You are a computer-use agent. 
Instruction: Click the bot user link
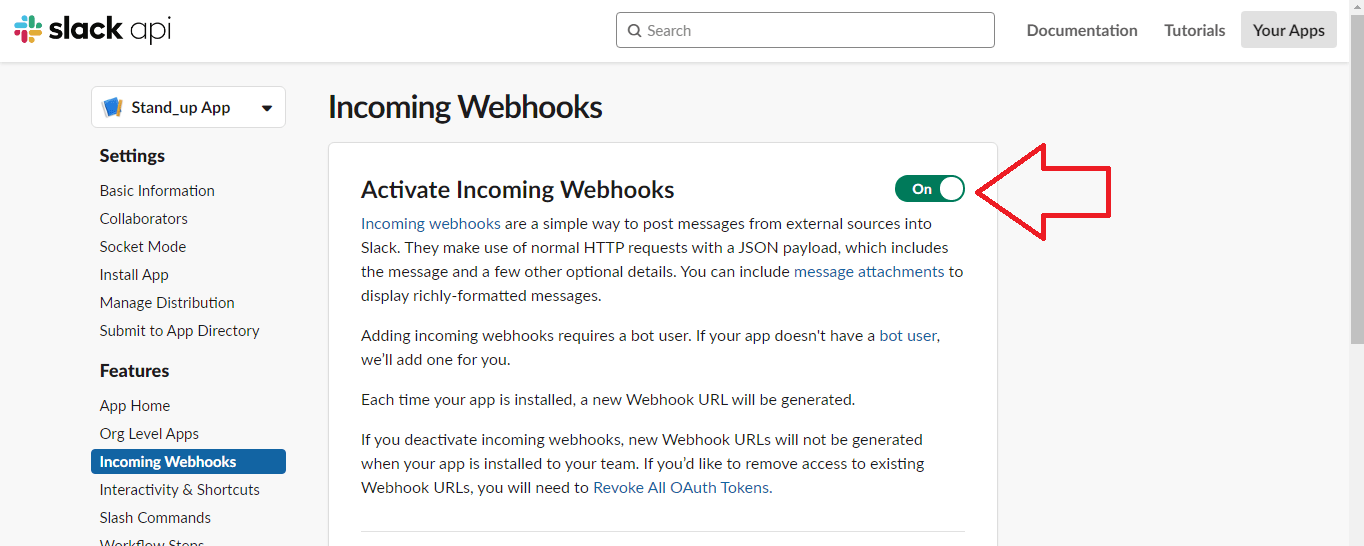907,335
